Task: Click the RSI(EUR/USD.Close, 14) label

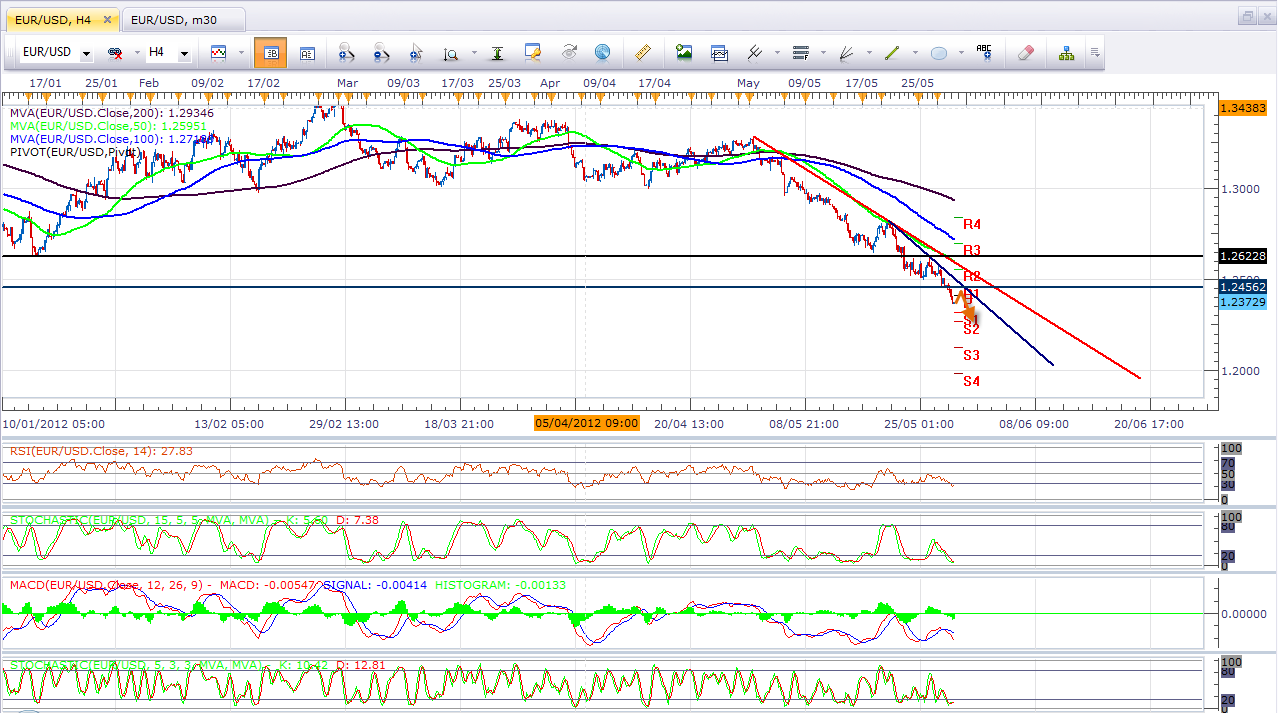Action: click(x=102, y=451)
